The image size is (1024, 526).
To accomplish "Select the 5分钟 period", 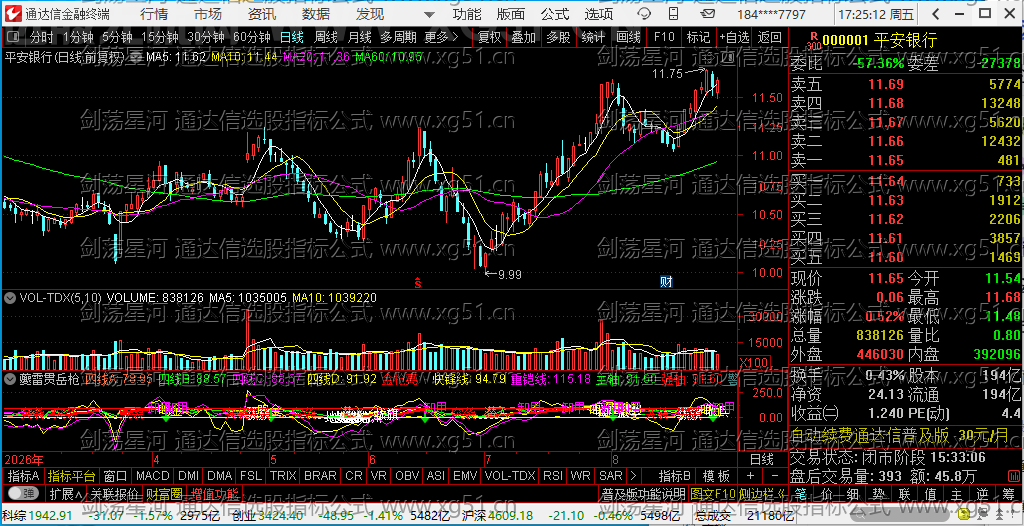I will (x=117, y=37).
